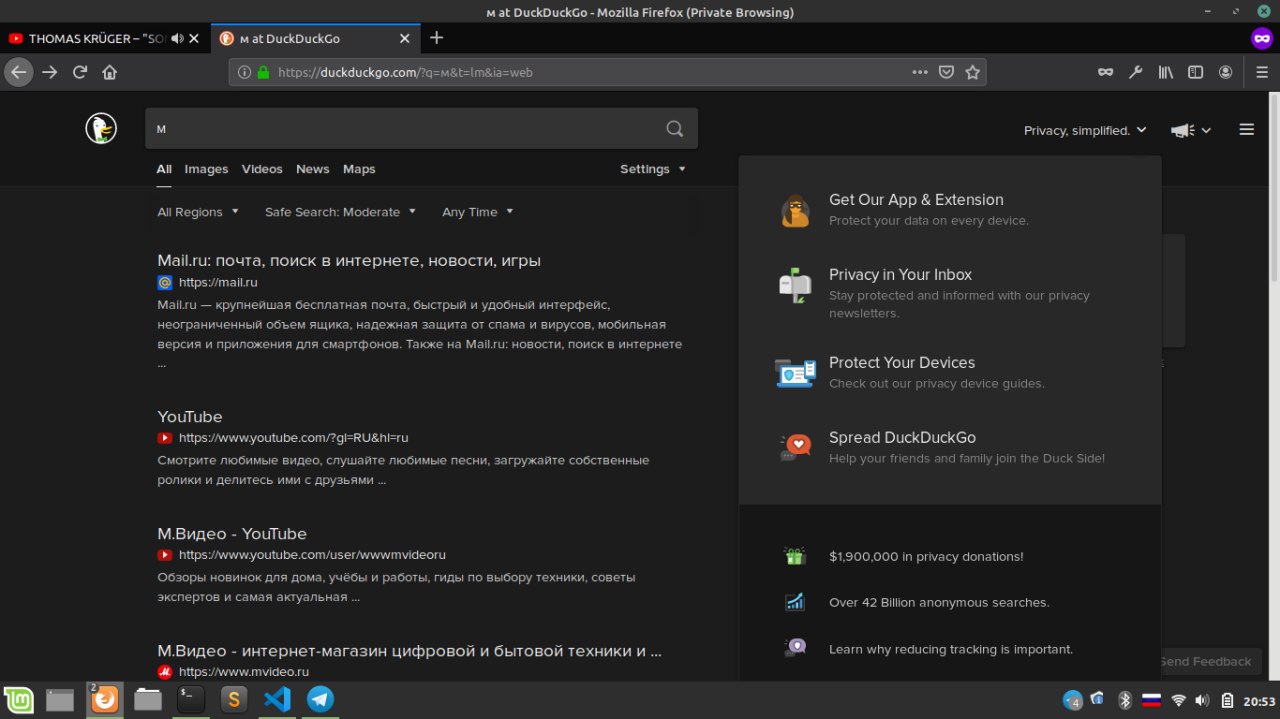
Task: Open DuckDuckGo side hamburger menu
Action: tap(1246, 129)
